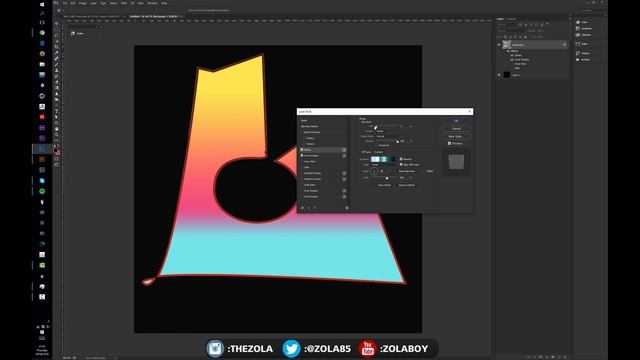Viewport: 640px width, 360px height.
Task: Open the Filter menu
Action: [124, 3]
